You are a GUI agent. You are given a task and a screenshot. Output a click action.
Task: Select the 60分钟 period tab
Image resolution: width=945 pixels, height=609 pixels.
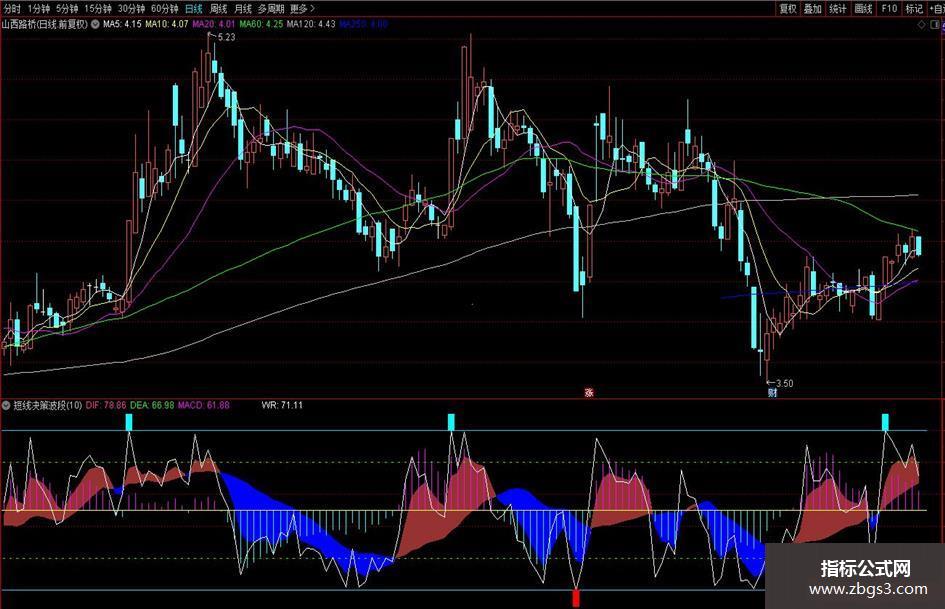(x=165, y=8)
